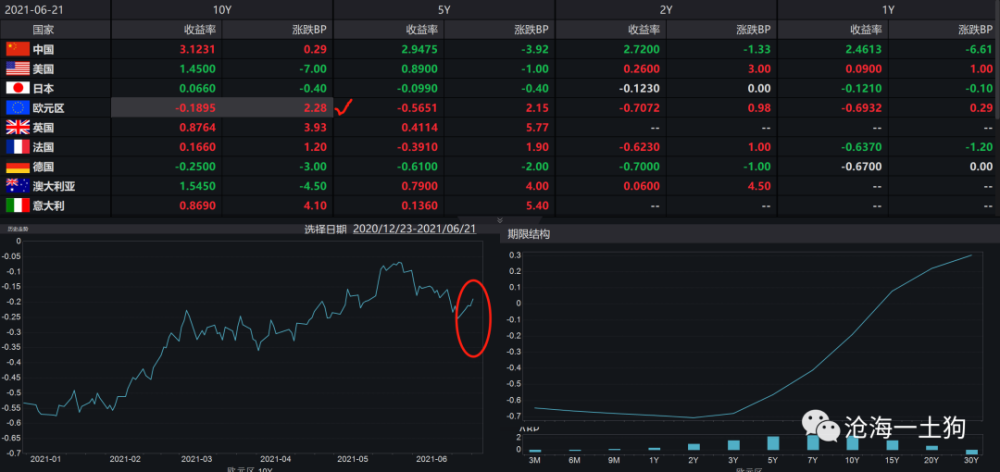Select the 5Y maturity column header
The height and width of the screenshot is (472, 1000).
point(444,10)
